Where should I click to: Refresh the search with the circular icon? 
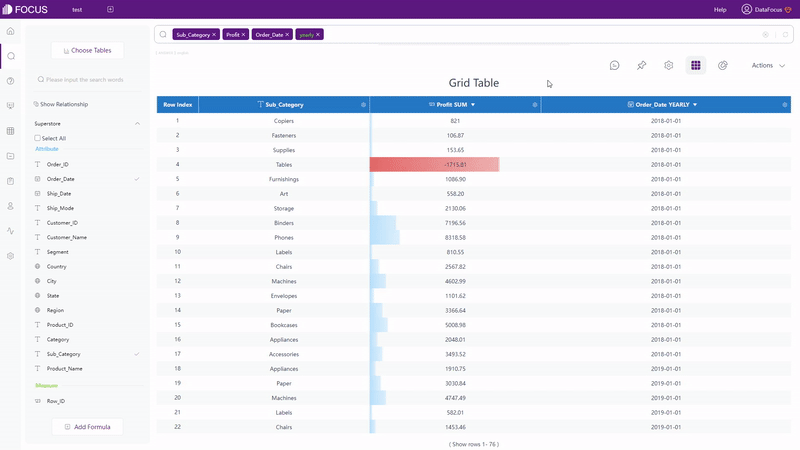point(785,35)
